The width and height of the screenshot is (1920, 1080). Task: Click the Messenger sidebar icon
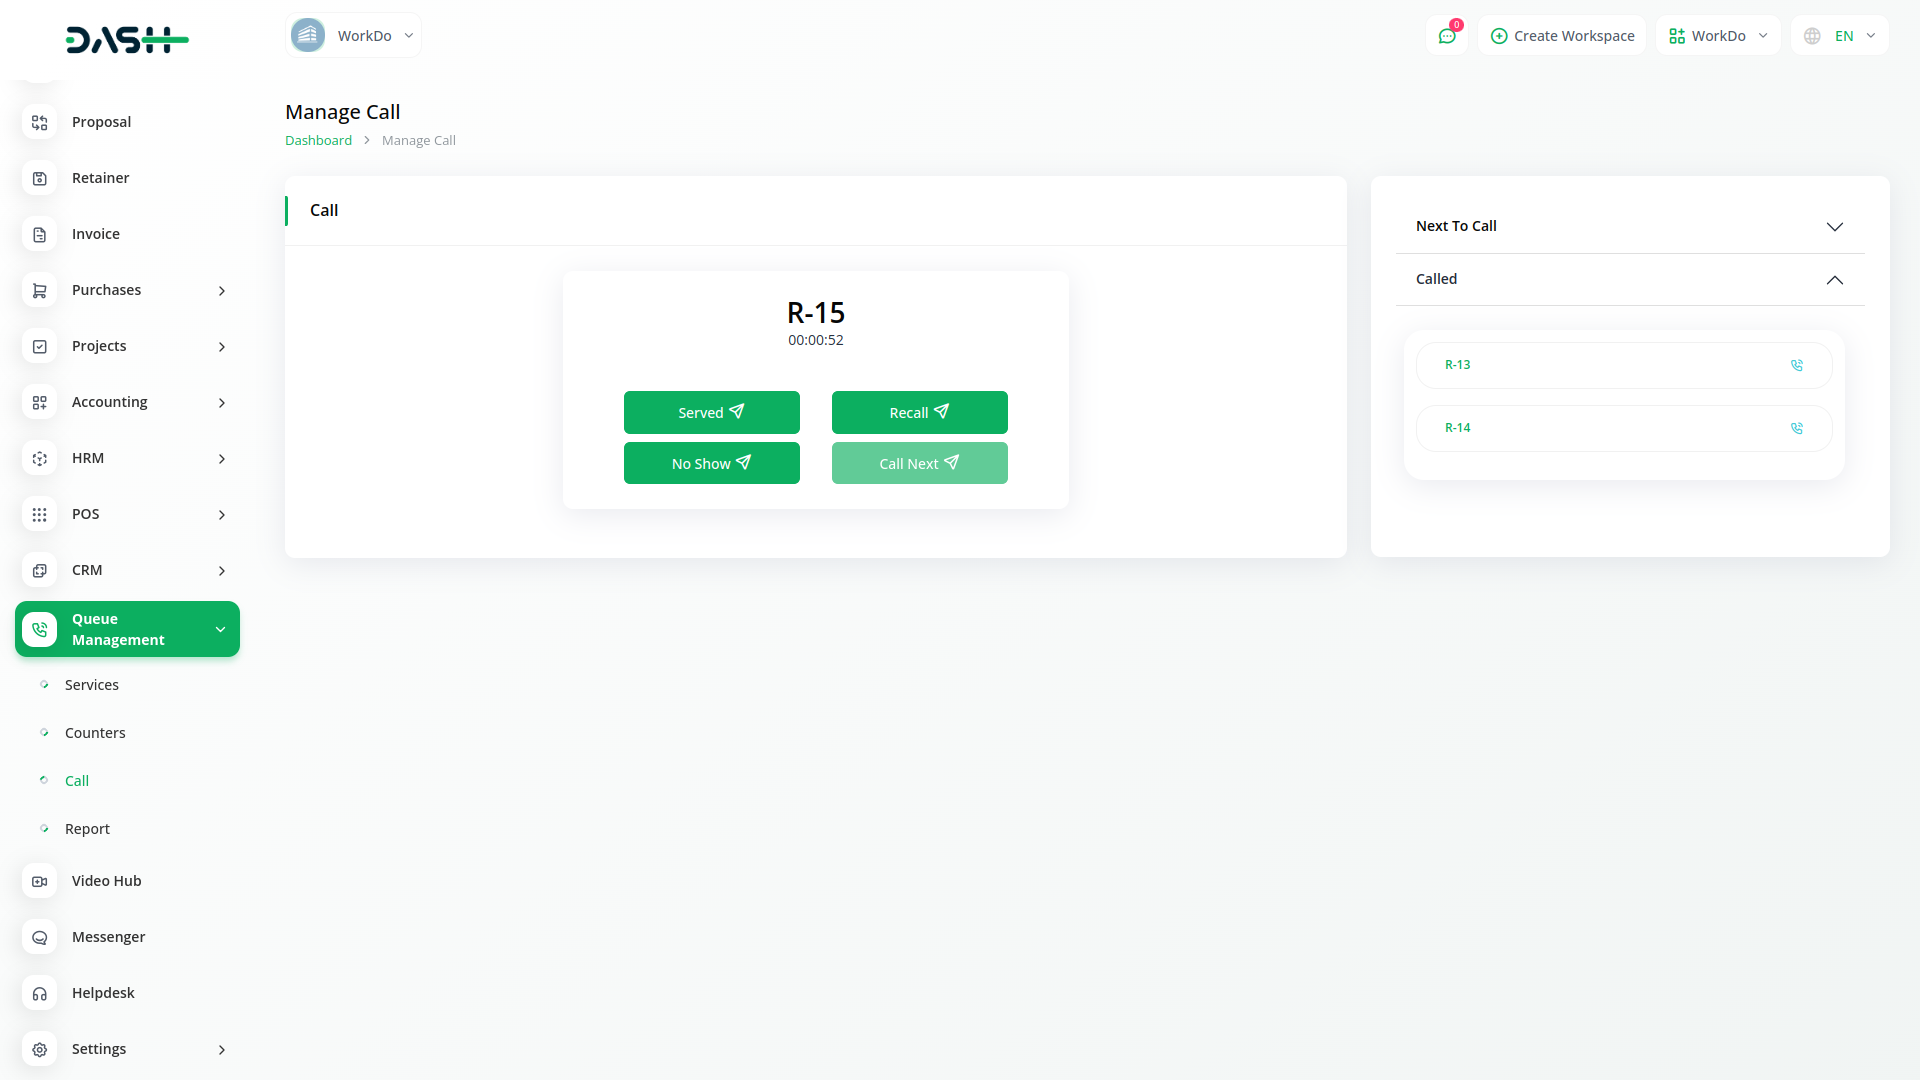(40, 937)
